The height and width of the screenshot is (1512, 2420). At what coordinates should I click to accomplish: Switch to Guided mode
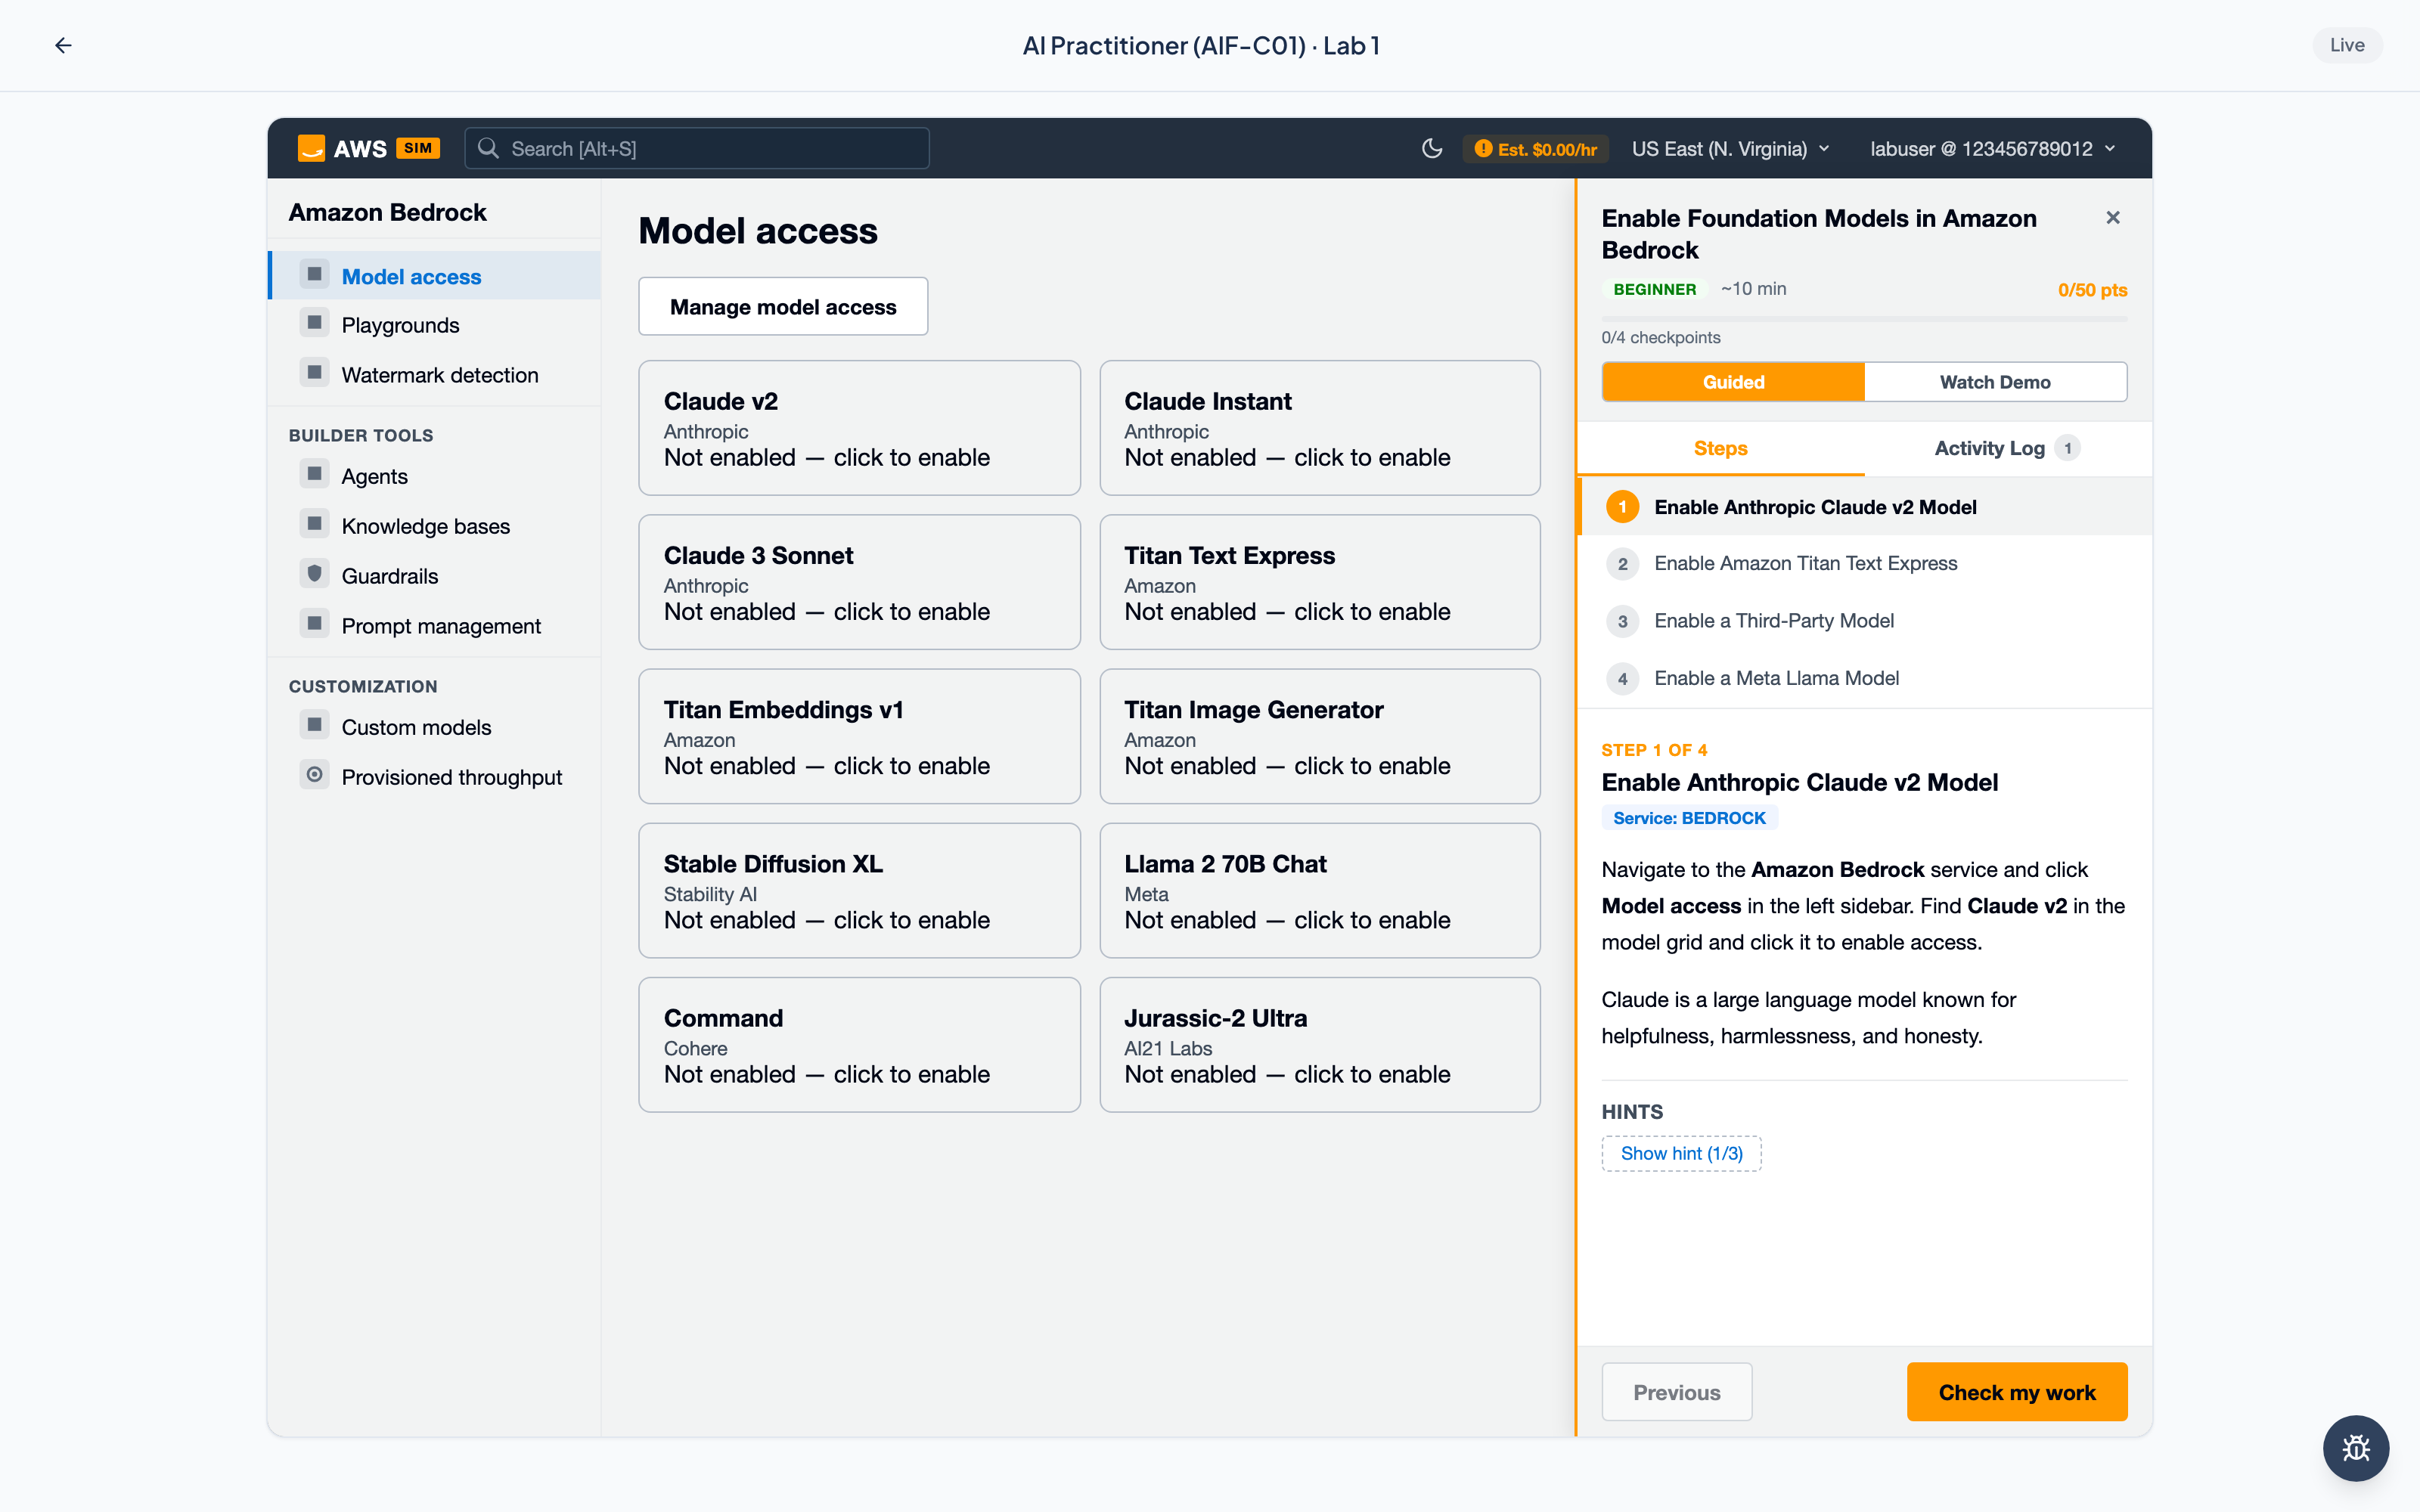click(x=1733, y=382)
